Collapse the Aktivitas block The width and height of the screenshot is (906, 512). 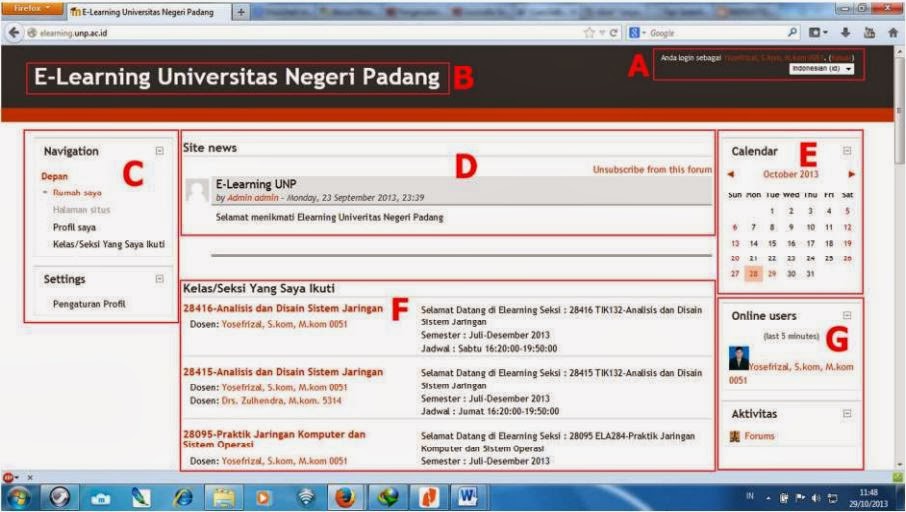(x=846, y=414)
